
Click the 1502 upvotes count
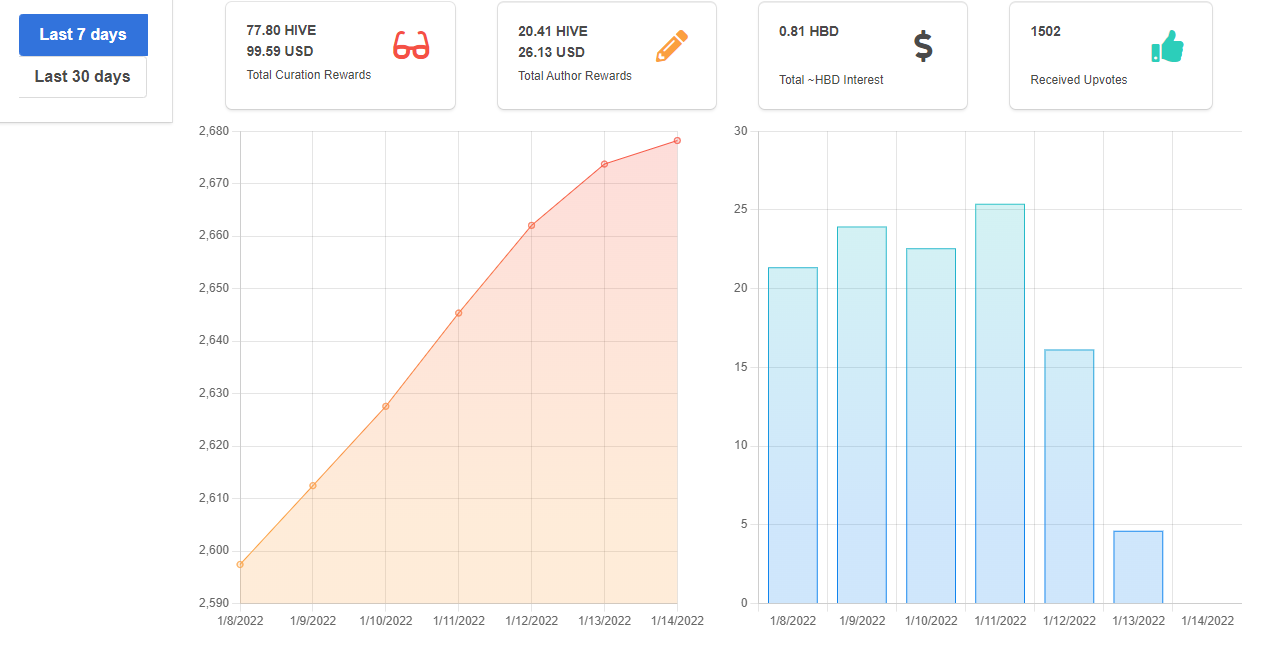coord(1046,31)
